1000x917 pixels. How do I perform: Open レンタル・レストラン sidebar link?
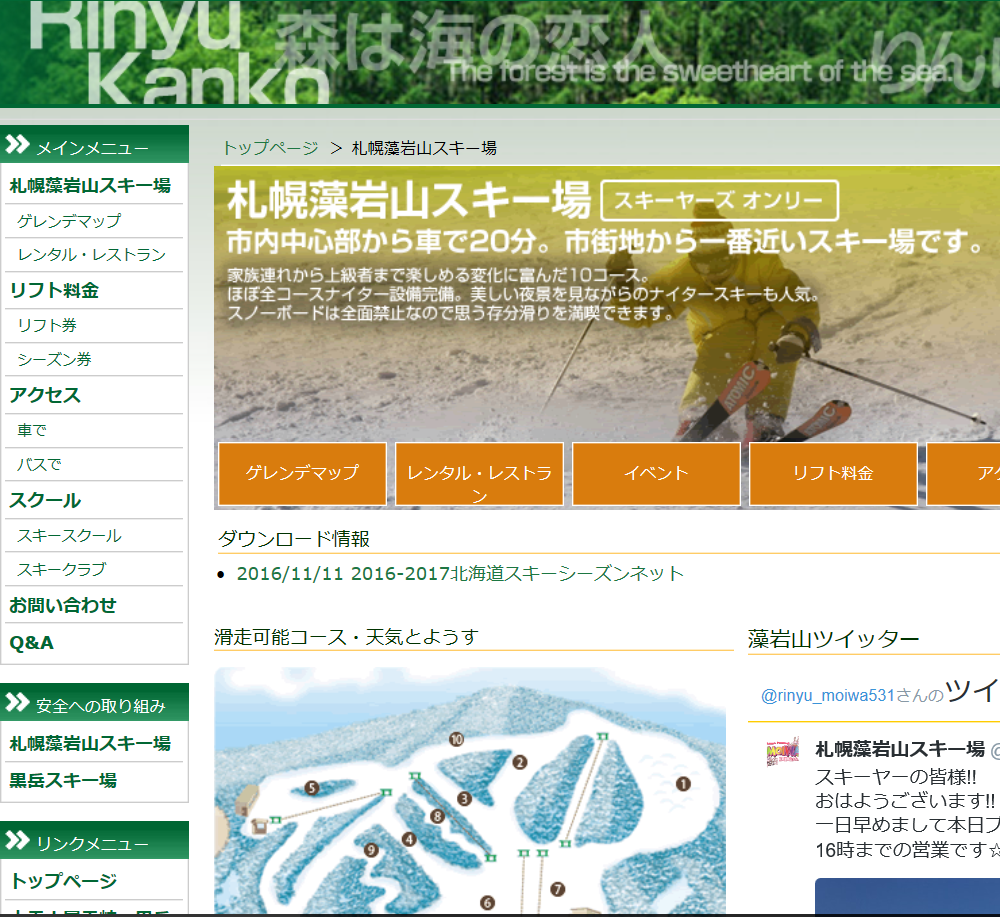click(x=91, y=254)
